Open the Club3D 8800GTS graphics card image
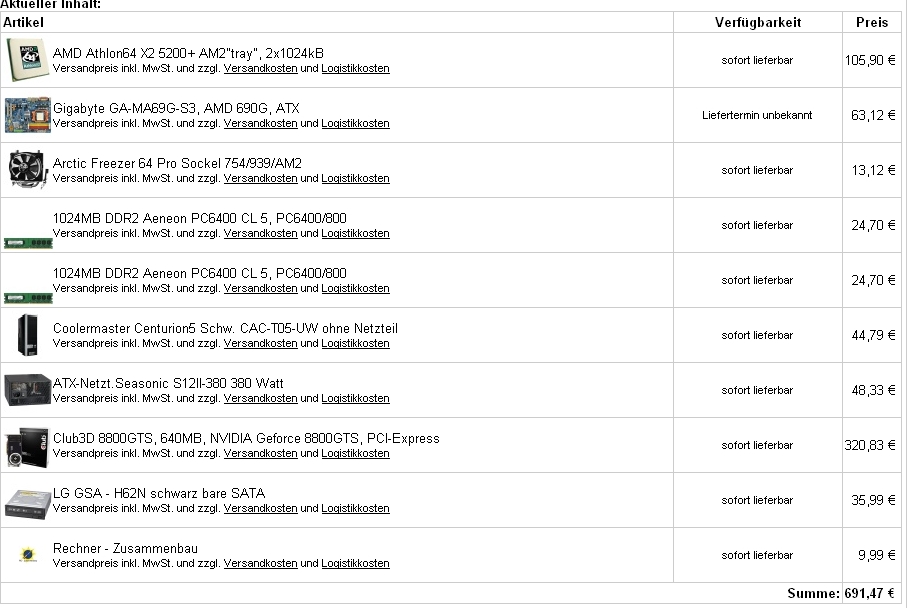Image resolution: width=919 pixels, height=609 pixels. (27, 447)
